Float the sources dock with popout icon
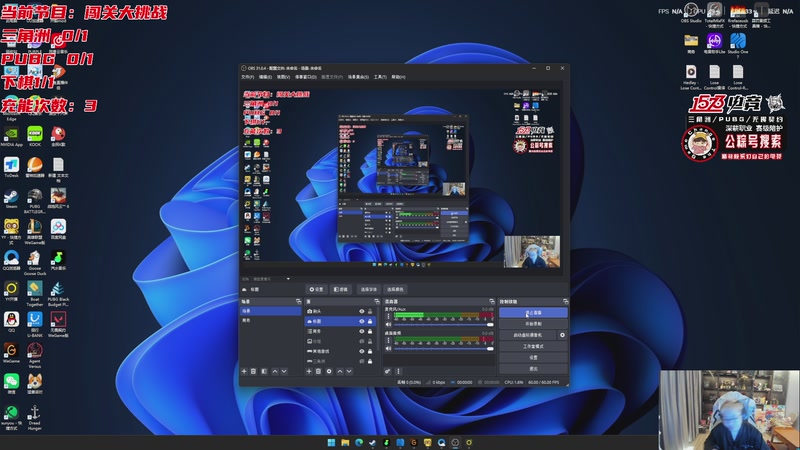The width and height of the screenshot is (800, 450). pos(377,302)
